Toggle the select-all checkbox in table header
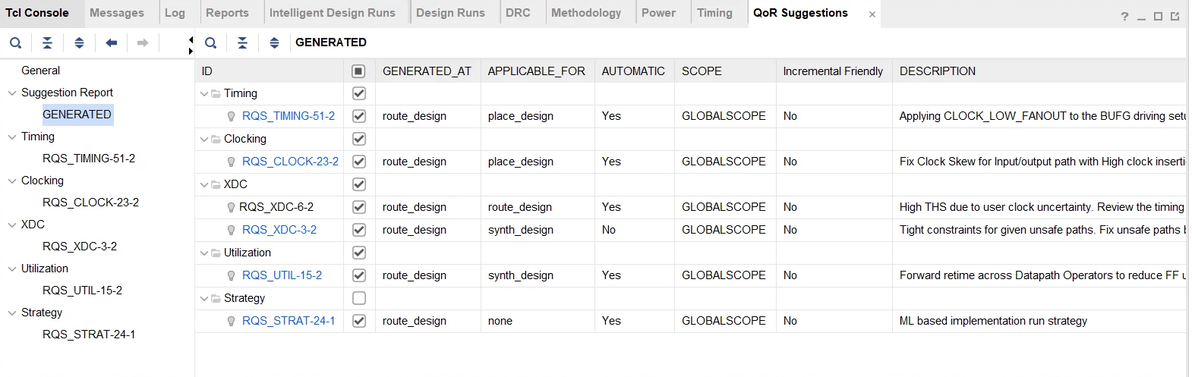The width and height of the screenshot is (1192, 377). (360, 71)
